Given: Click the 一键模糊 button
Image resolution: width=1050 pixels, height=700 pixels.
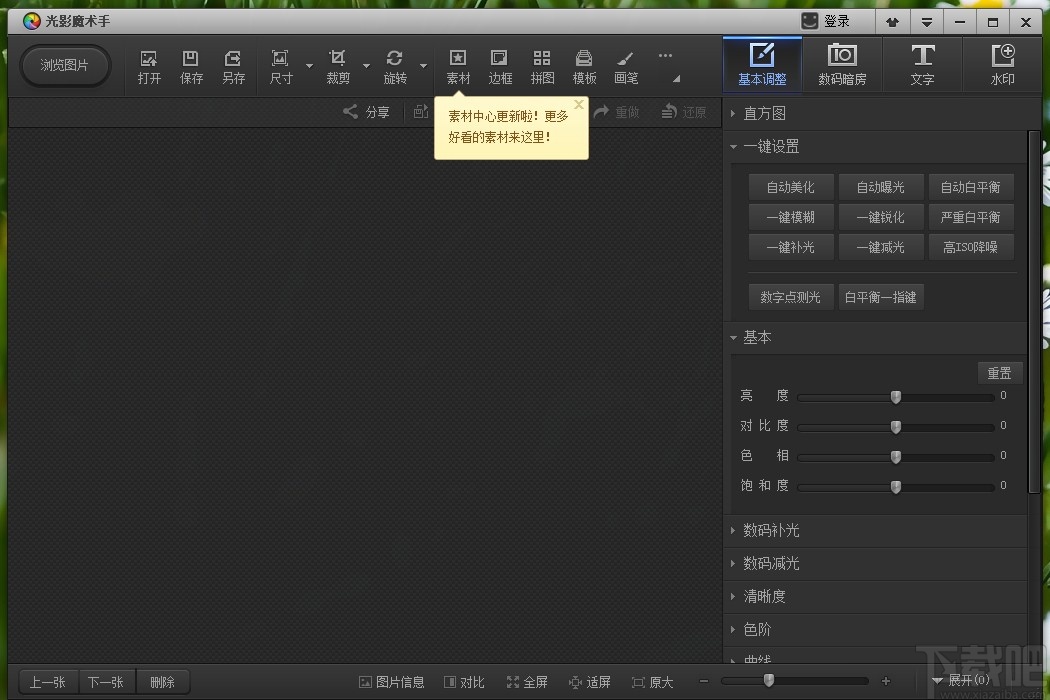Looking at the screenshot, I should point(791,217).
